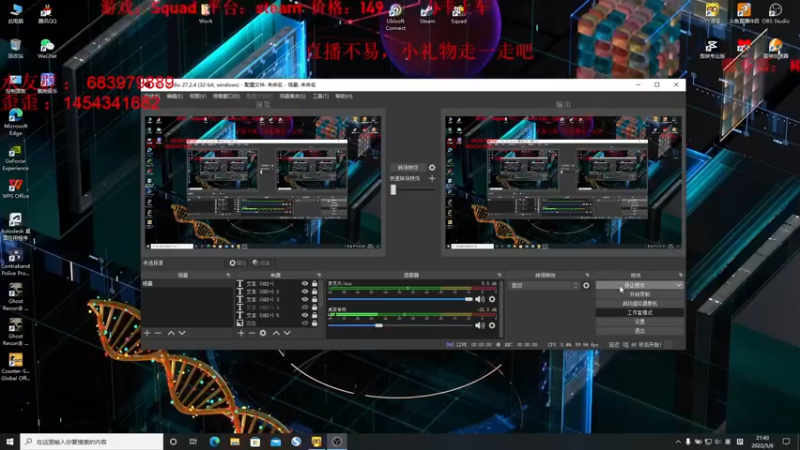
Task: Adjust the mic/Aux volume slider
Action: (x=401, y=299)
